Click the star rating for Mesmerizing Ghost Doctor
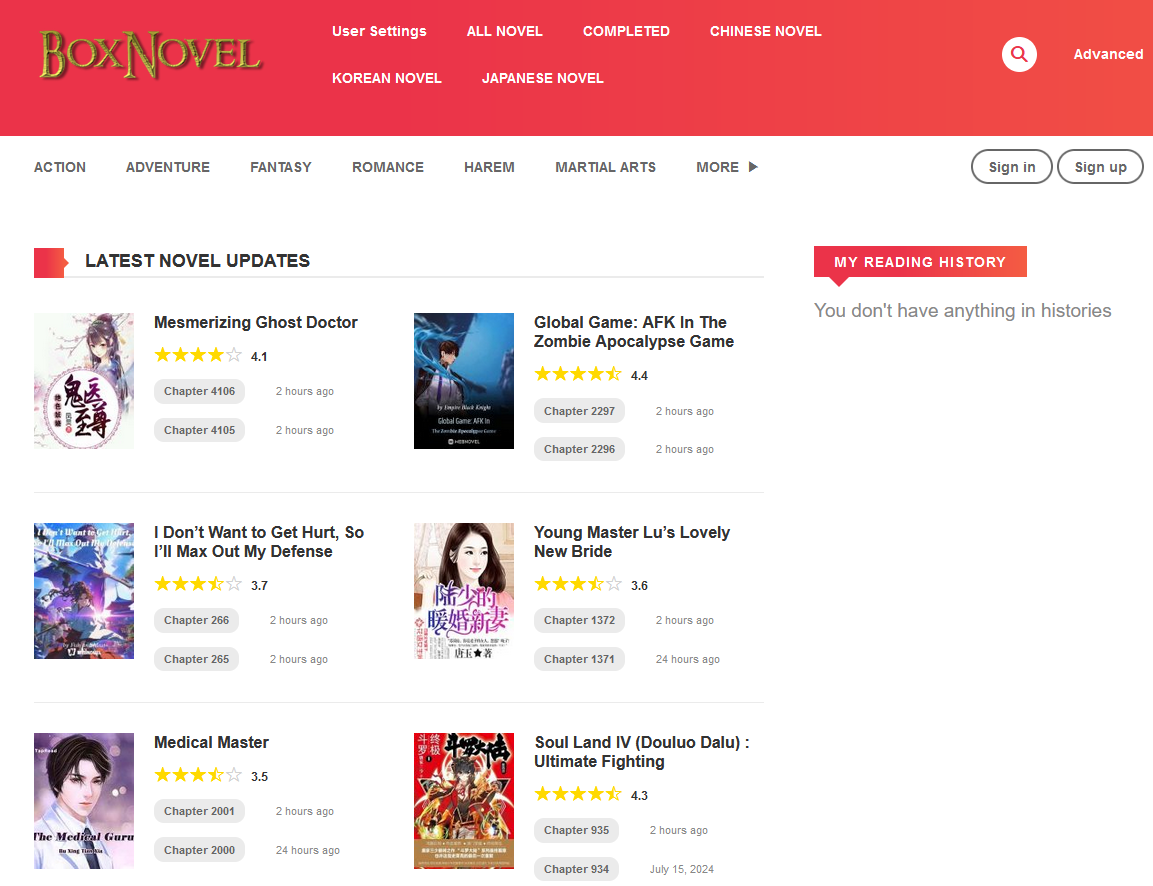The width and height of the screenshot is (1153, 886). pyautogui.click(x=198, y=355)
